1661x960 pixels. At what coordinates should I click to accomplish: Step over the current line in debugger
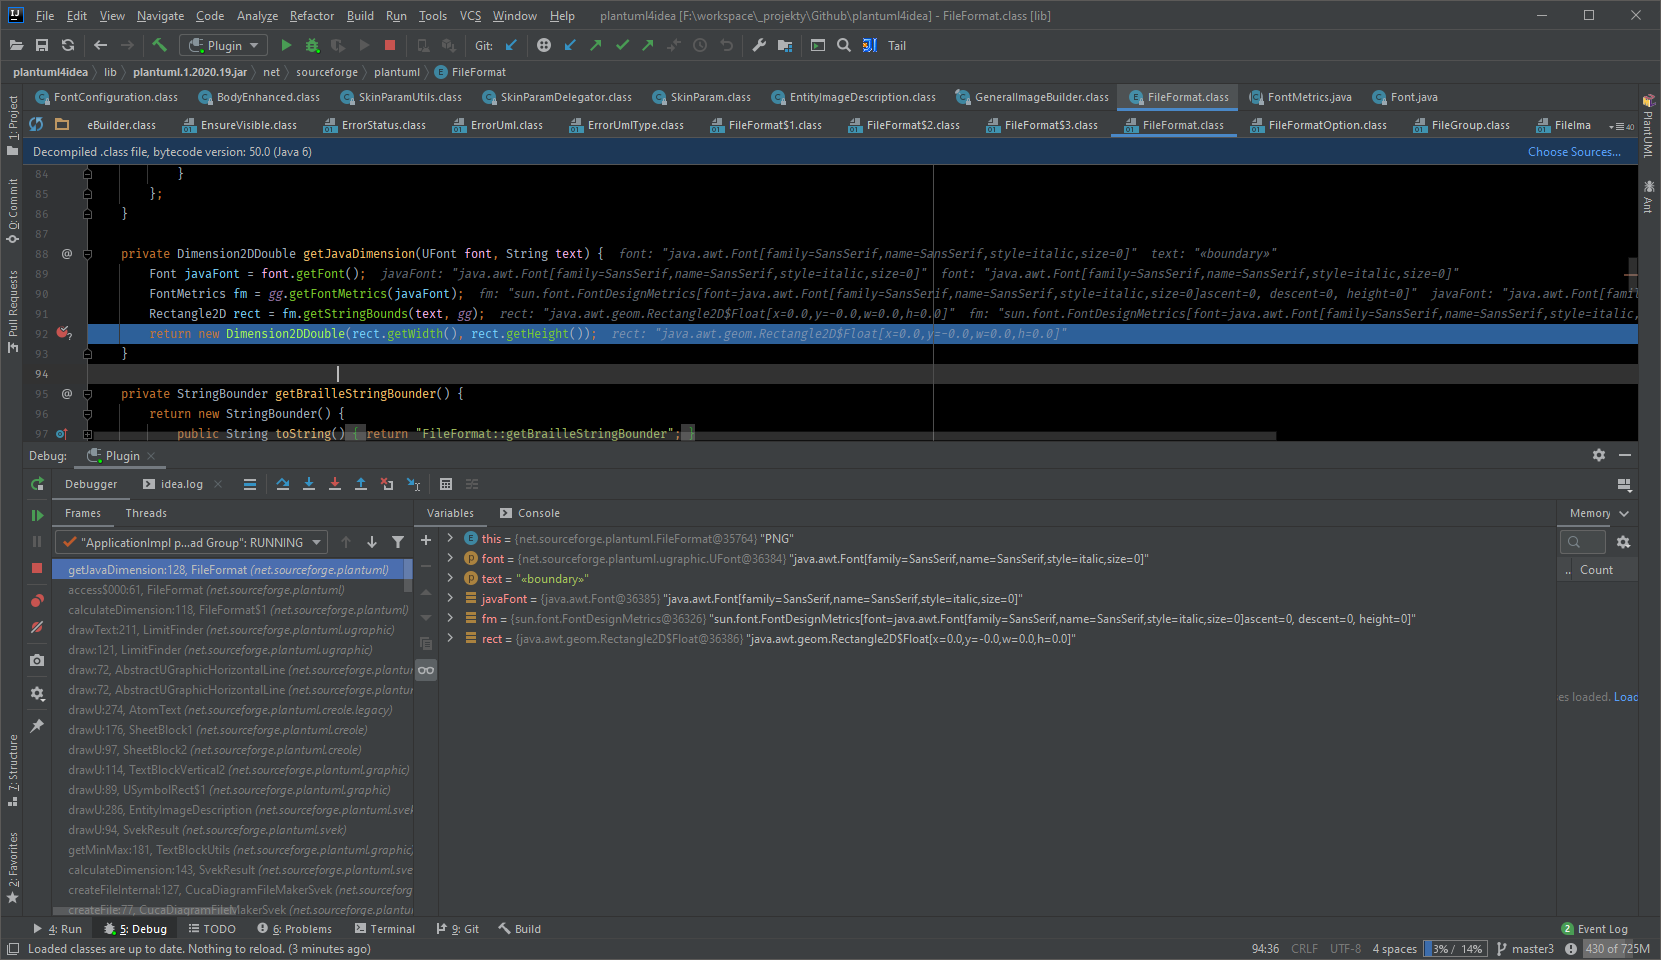pos(283,484)
